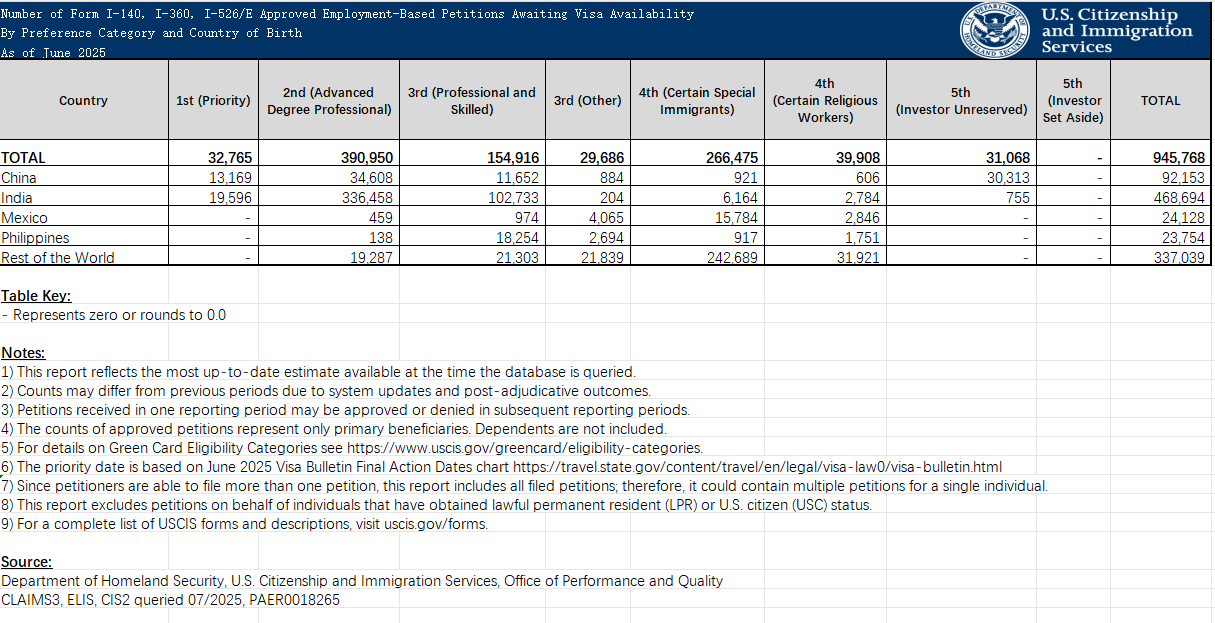Select Philippines cell 138
Viewport: 1215px width, 623px height.
point(329,238)
